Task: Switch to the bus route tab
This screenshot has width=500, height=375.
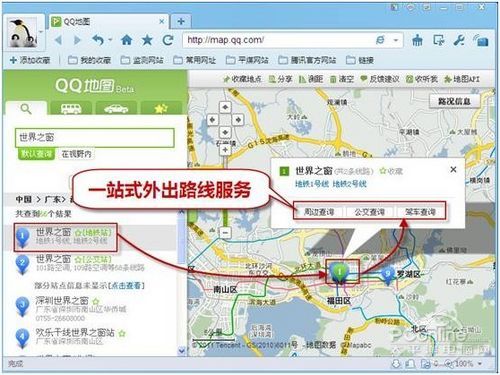Action: [x=71, y=109]
